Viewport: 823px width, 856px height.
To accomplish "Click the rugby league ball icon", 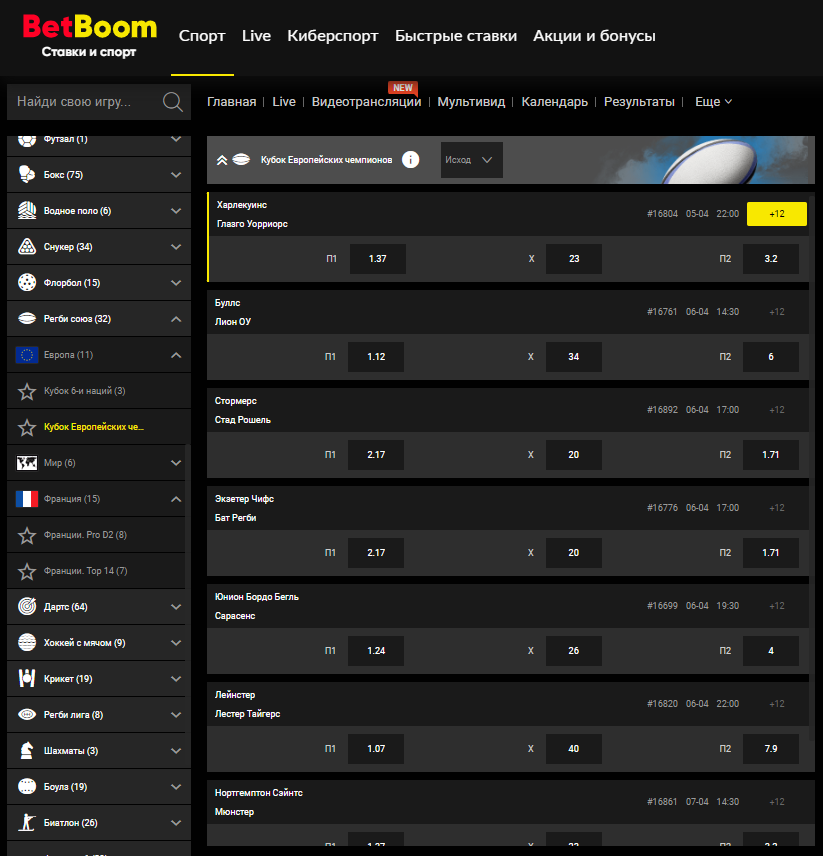I will click(27, 715).
